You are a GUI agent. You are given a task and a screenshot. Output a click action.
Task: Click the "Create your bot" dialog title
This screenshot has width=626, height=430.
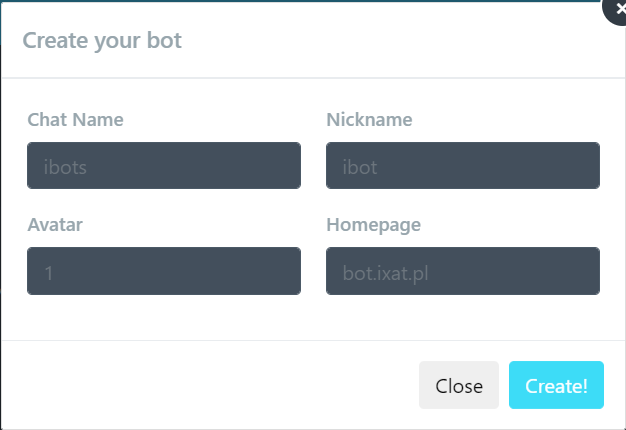[102, 41]
